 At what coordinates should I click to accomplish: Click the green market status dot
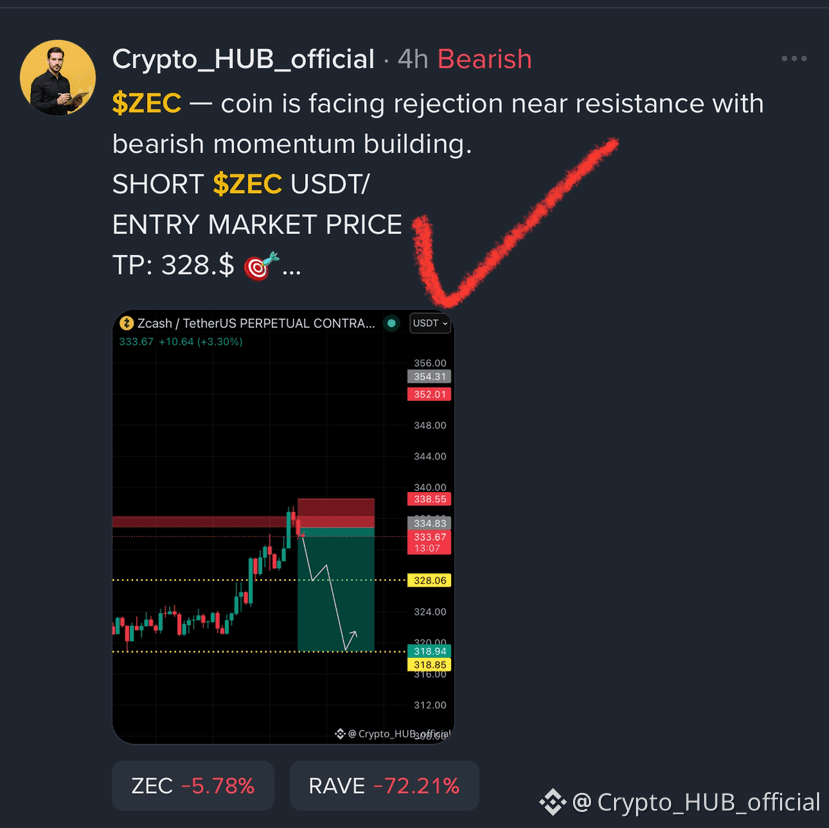[391, 323]
